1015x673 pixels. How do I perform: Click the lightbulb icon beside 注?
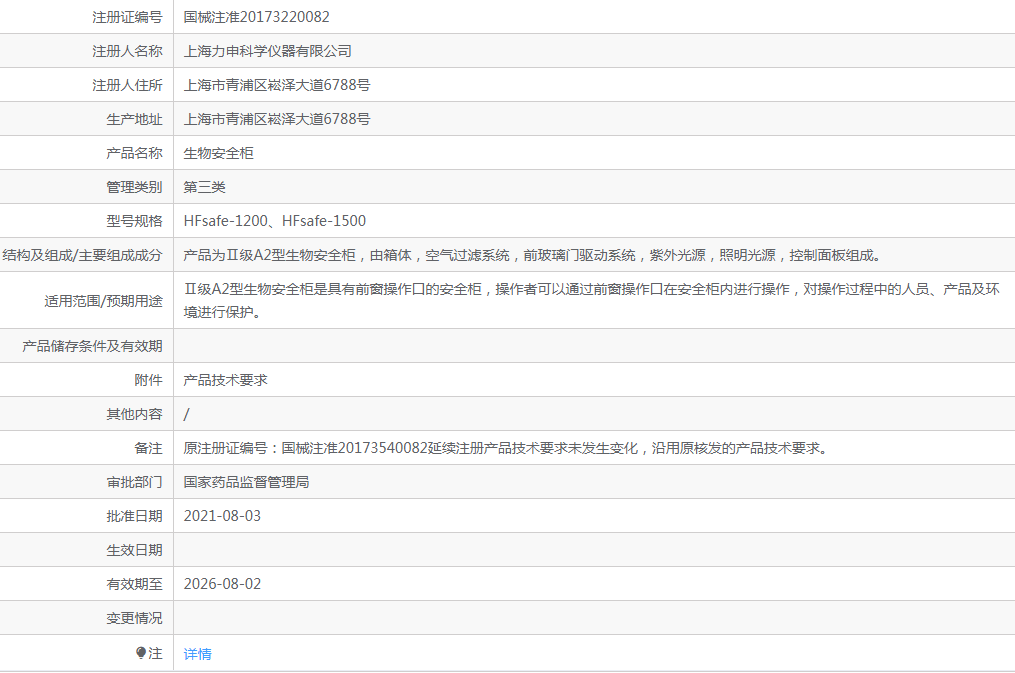tap(140, 653)
